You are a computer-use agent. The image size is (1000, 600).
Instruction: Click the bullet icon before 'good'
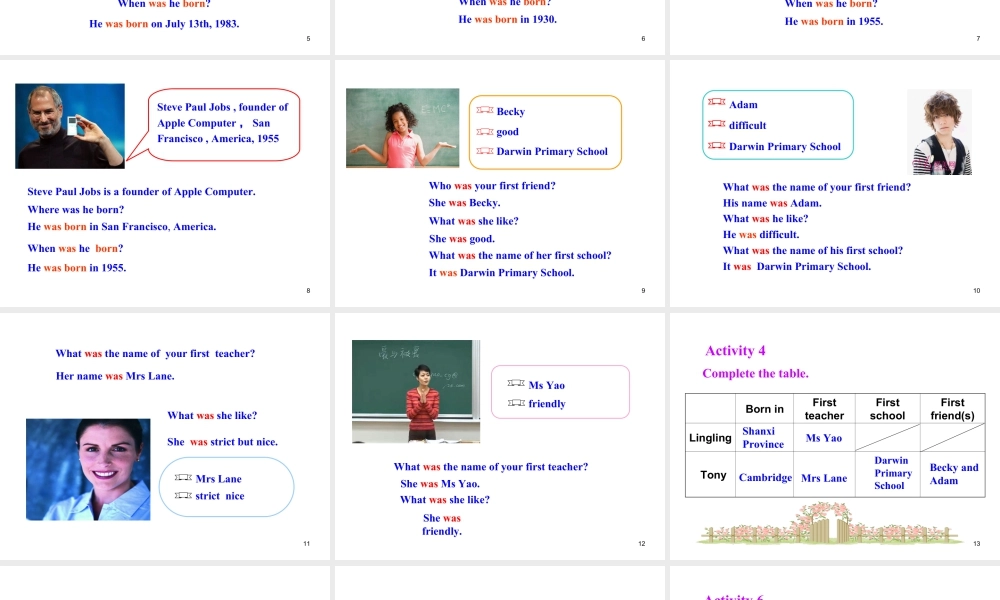[485, 131]
